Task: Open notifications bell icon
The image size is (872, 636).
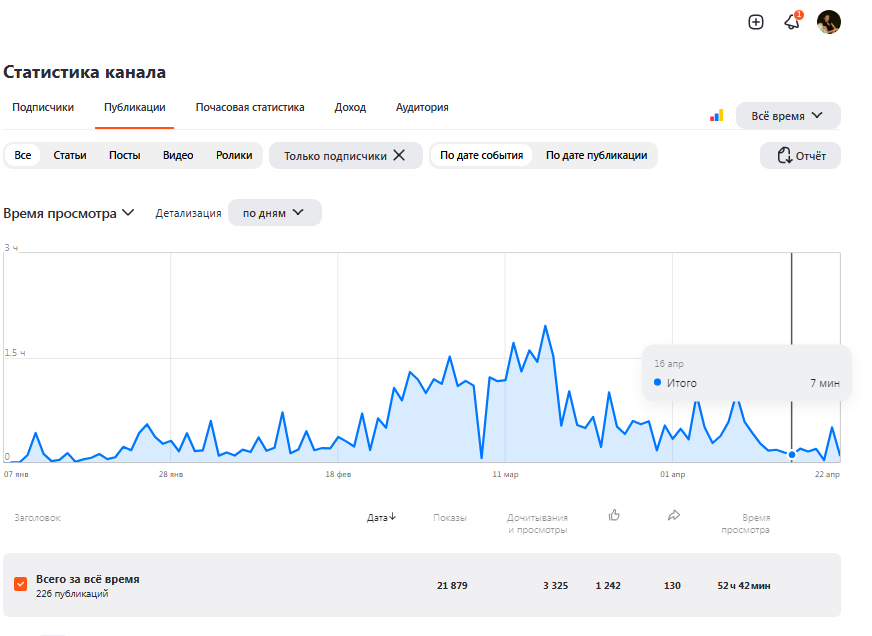Action: [x=792, y=22]
